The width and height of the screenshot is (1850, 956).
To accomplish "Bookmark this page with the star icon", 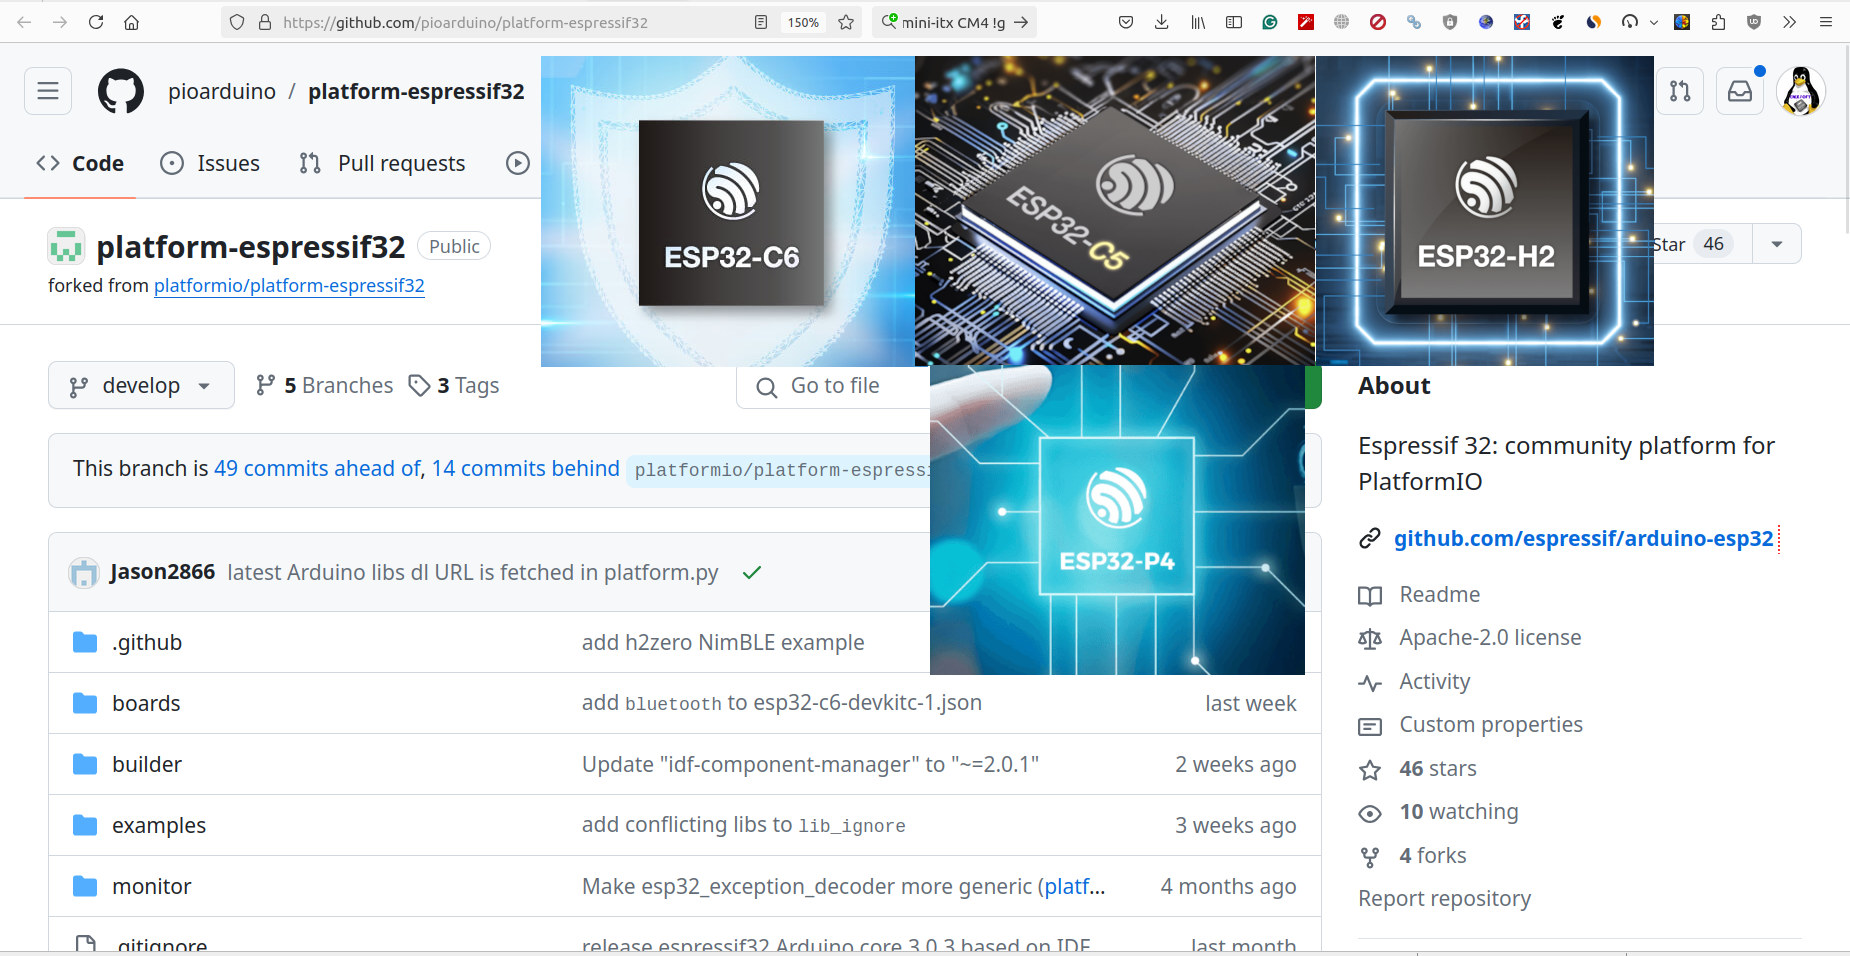I will [x=846, y=22].
